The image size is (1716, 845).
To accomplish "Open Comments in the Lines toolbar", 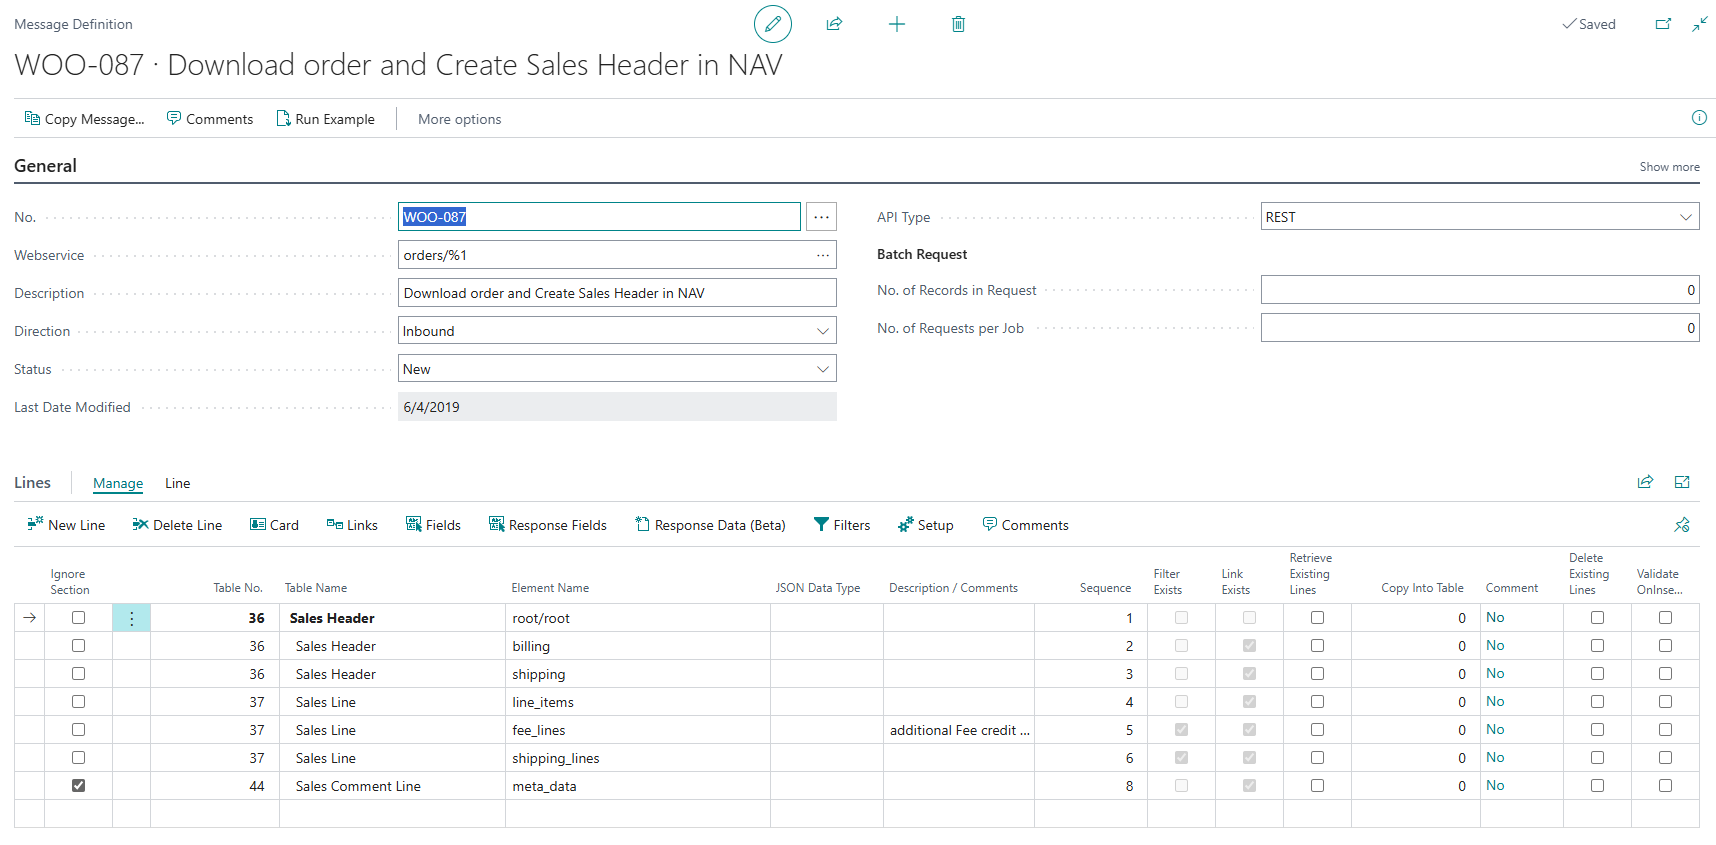I will (1026, 525).
